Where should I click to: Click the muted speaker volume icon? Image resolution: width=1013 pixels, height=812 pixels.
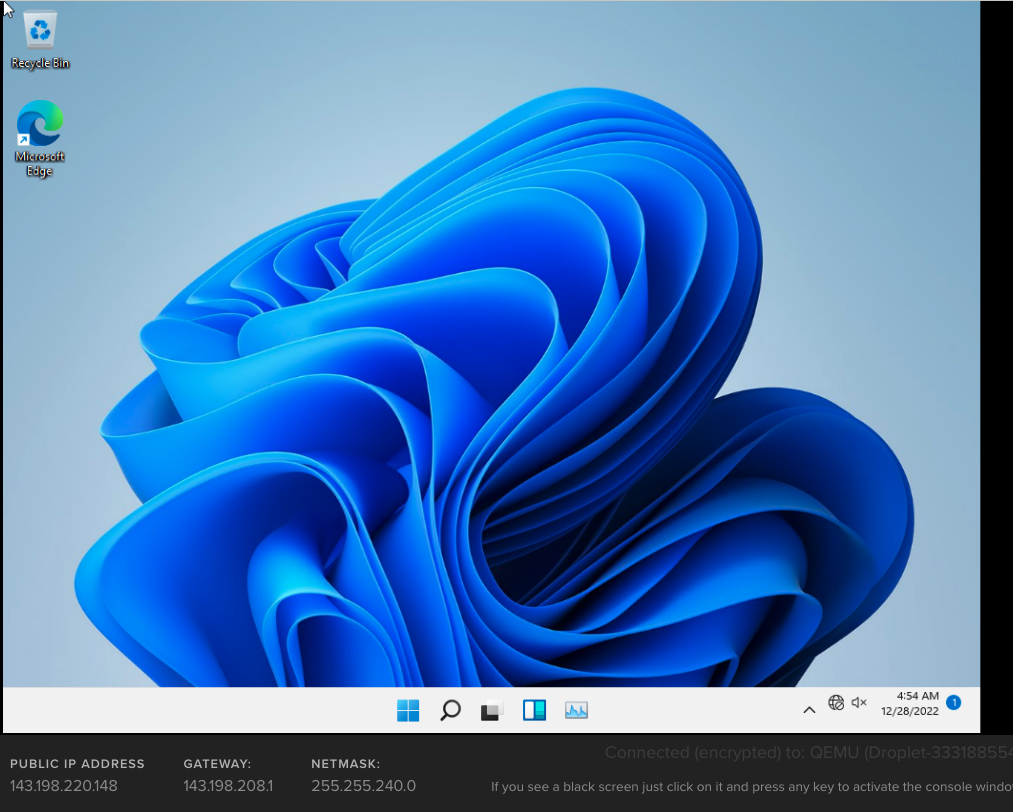point(859,702)
